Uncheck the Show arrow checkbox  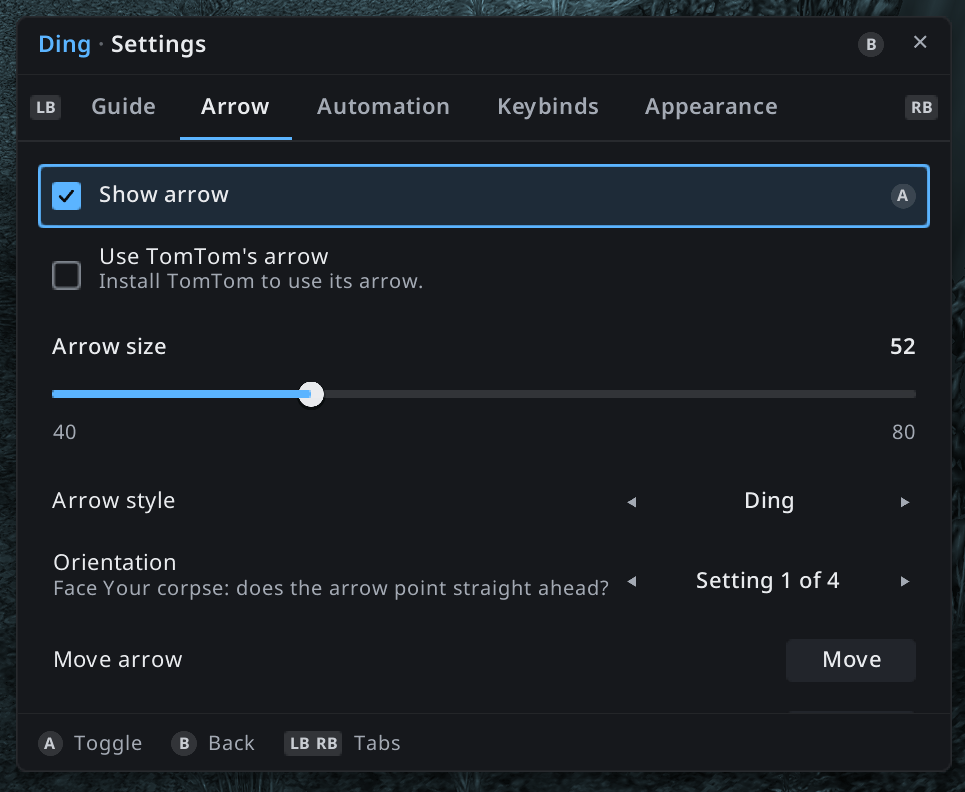[66, 196]
